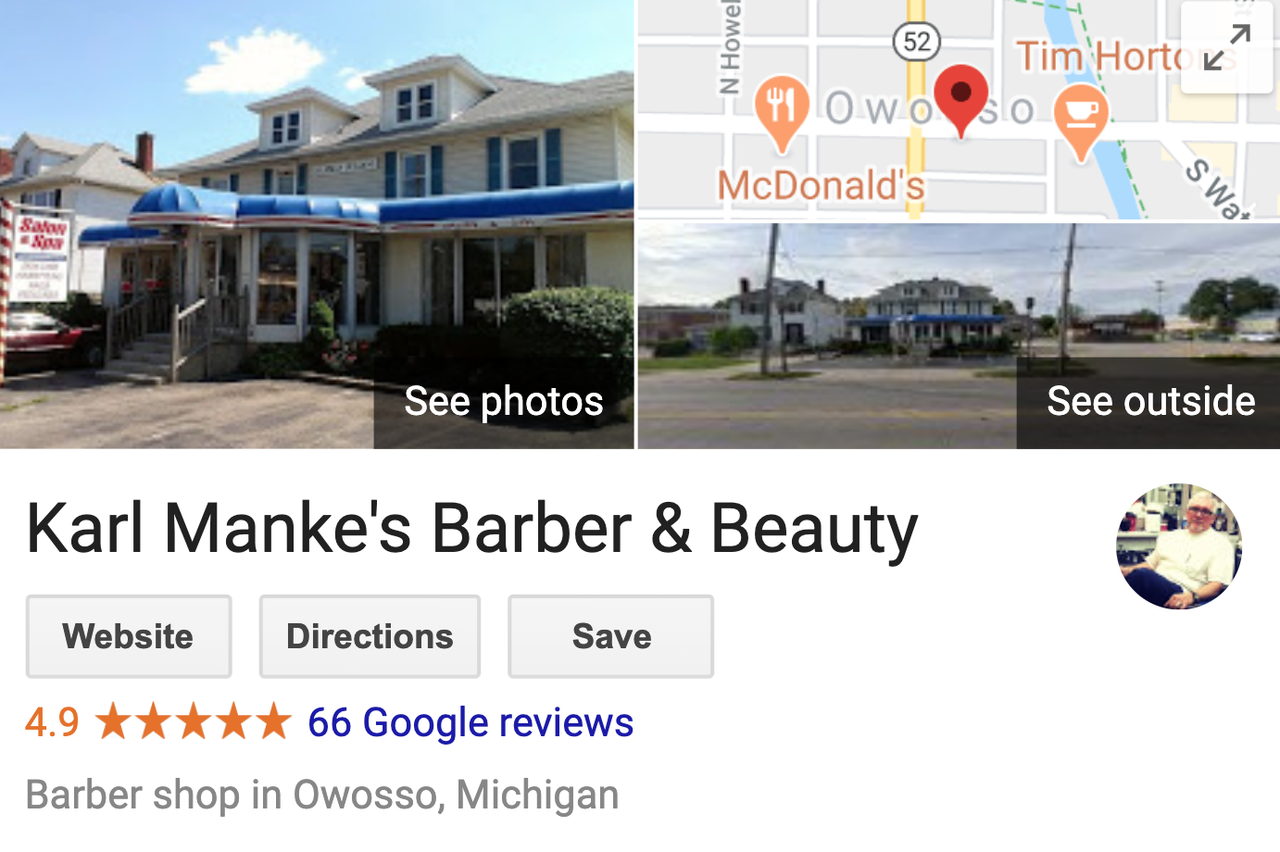
Task: Open the circular owner profile photo
Action: (x=1179, y=546)
